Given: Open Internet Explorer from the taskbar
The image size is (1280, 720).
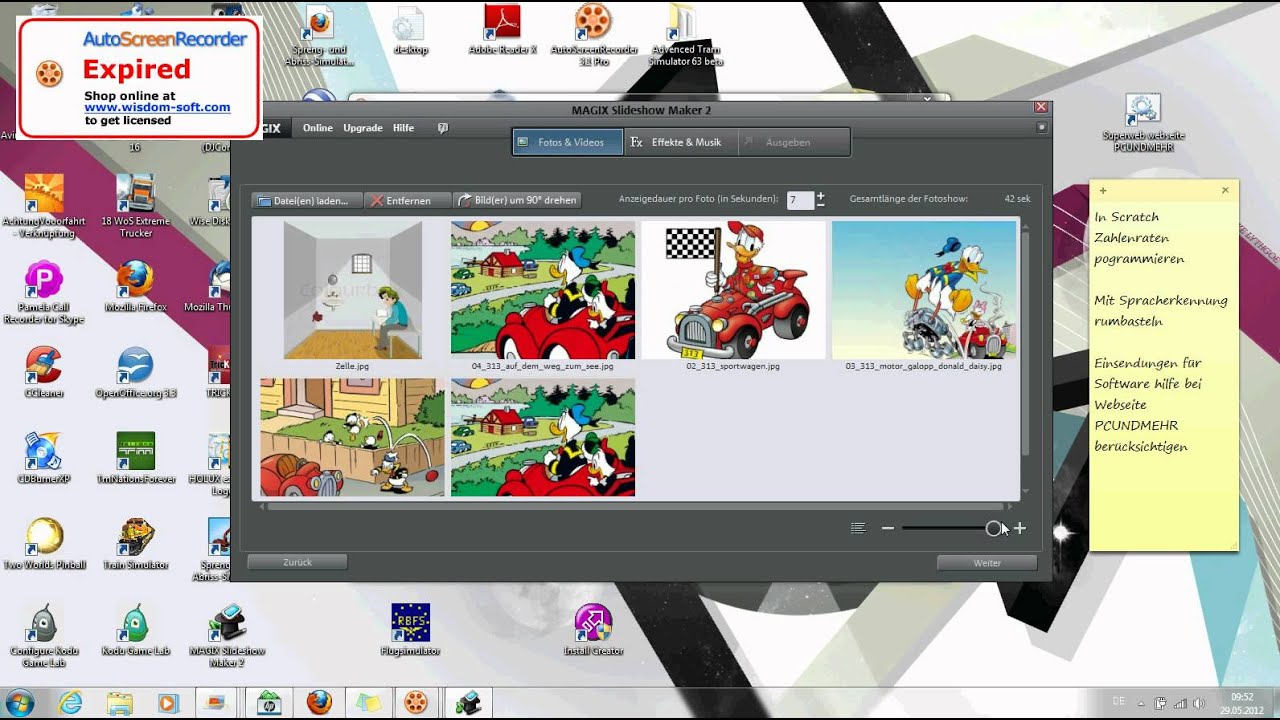Looking at the screenshot, I should pos(70,703).
